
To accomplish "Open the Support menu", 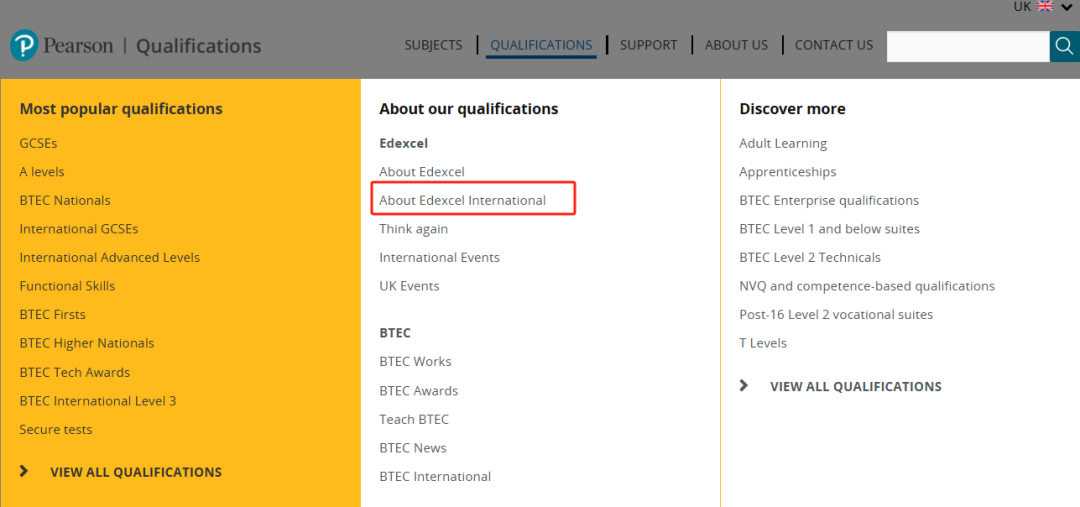I will [x=648, y=45].
